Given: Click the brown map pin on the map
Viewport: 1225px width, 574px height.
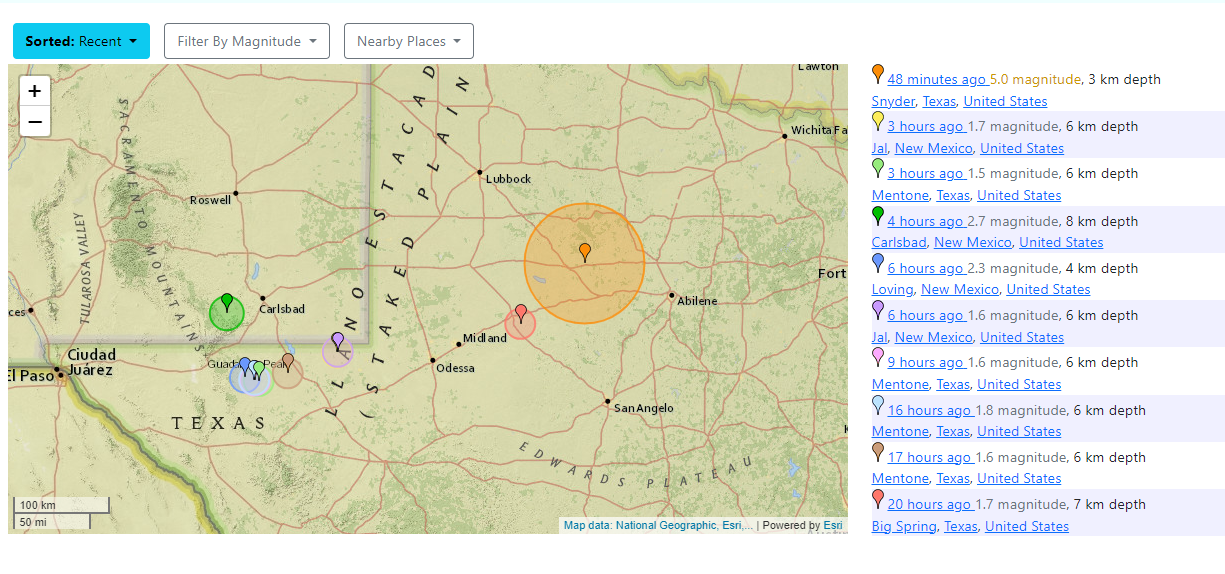Looking at the screenshot, I should pos(288,361).
